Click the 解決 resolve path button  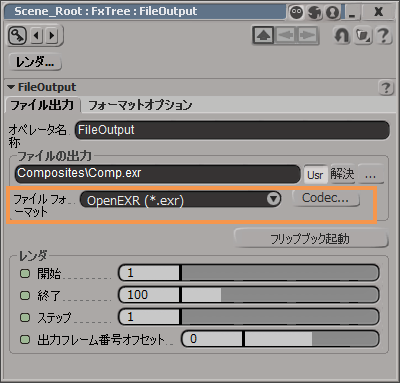click(342, 174)
